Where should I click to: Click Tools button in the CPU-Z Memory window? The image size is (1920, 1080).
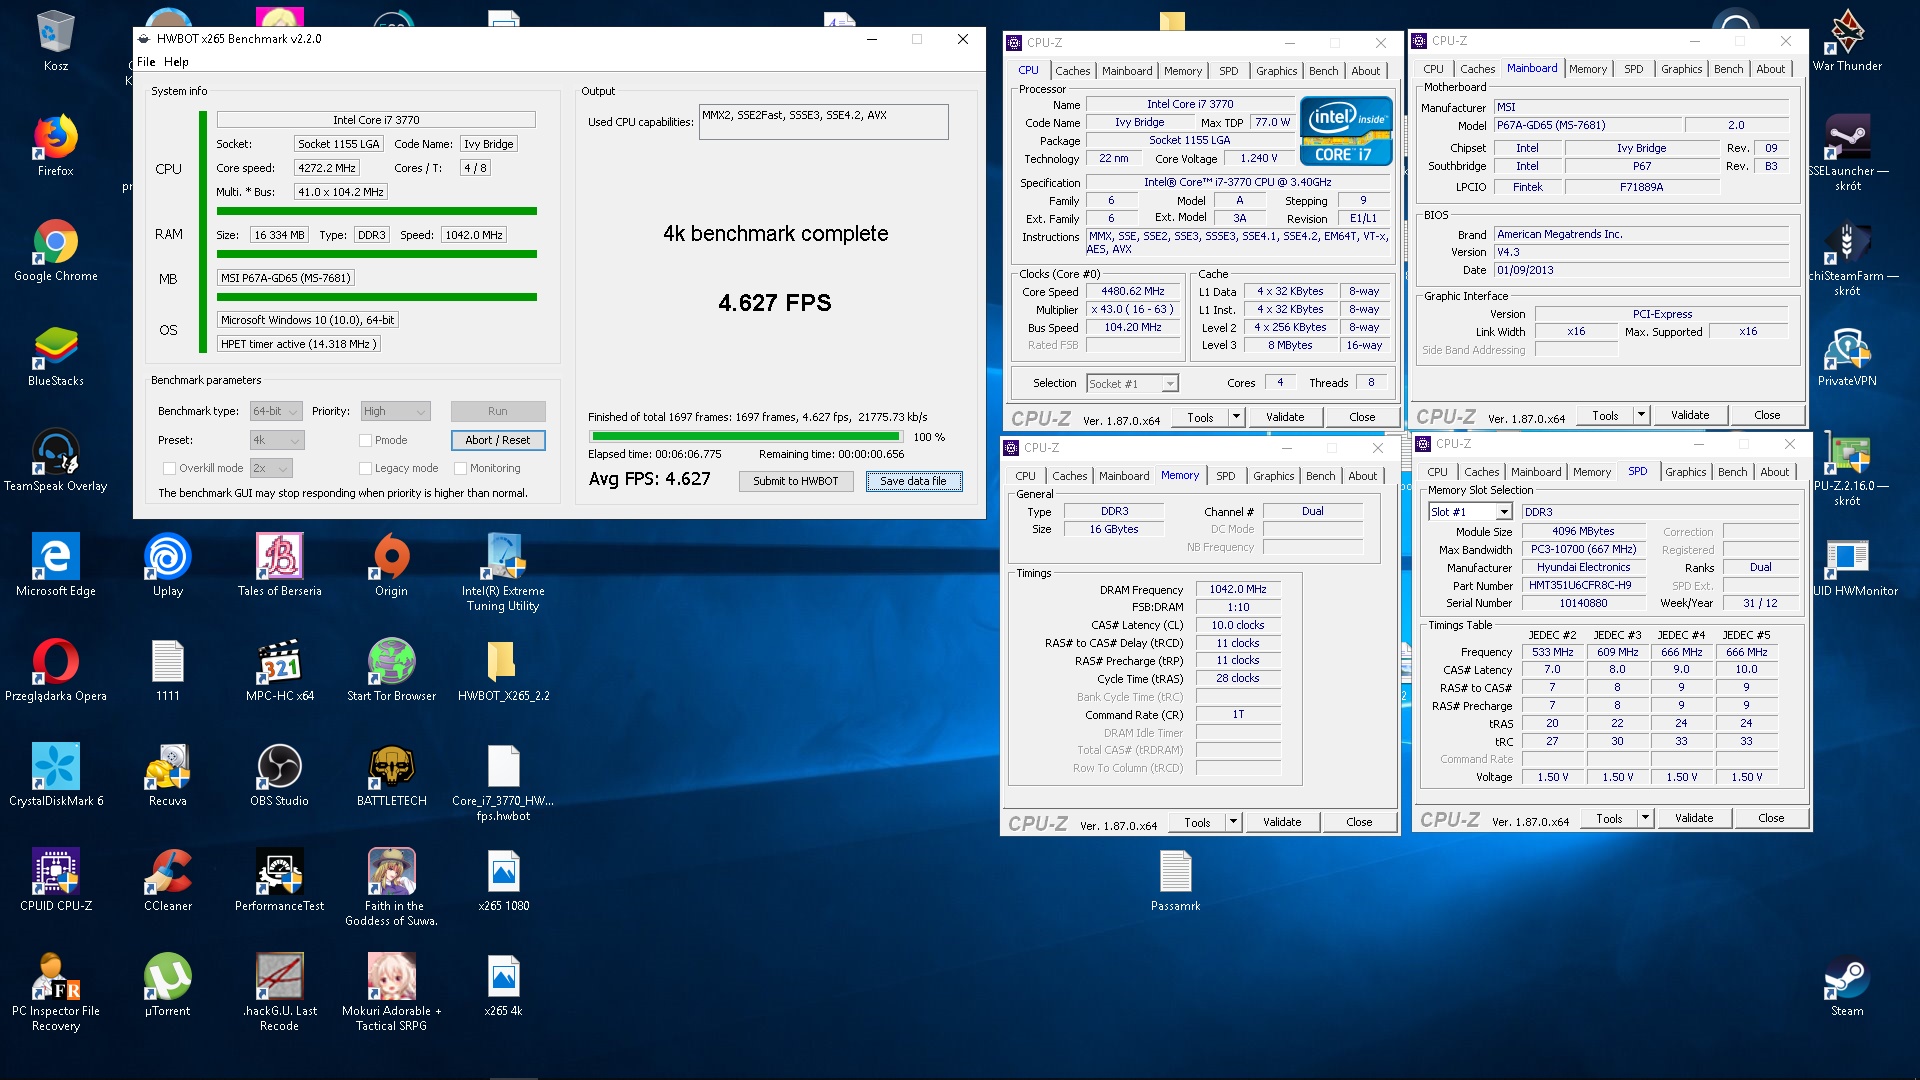(1197, 823)
